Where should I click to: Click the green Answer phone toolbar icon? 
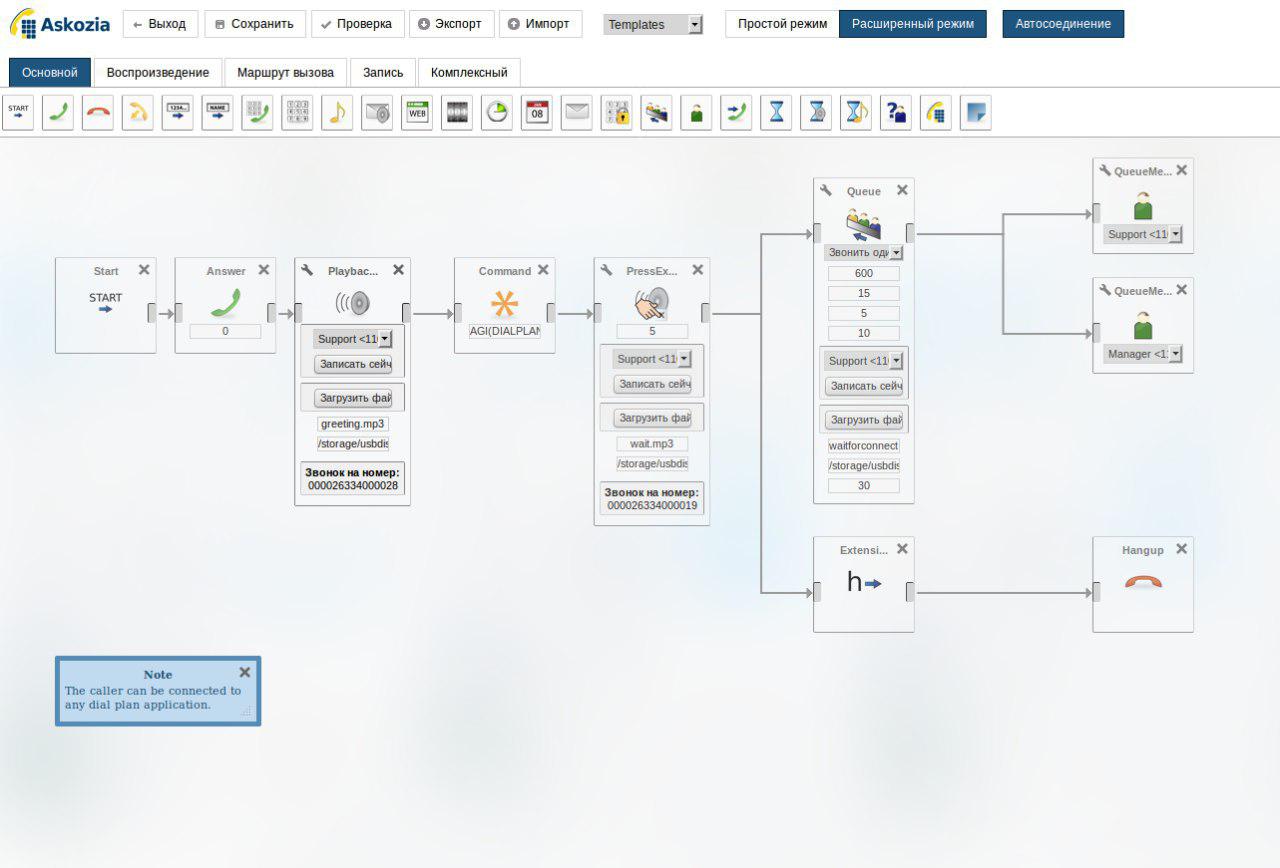(x=58, y=113)
